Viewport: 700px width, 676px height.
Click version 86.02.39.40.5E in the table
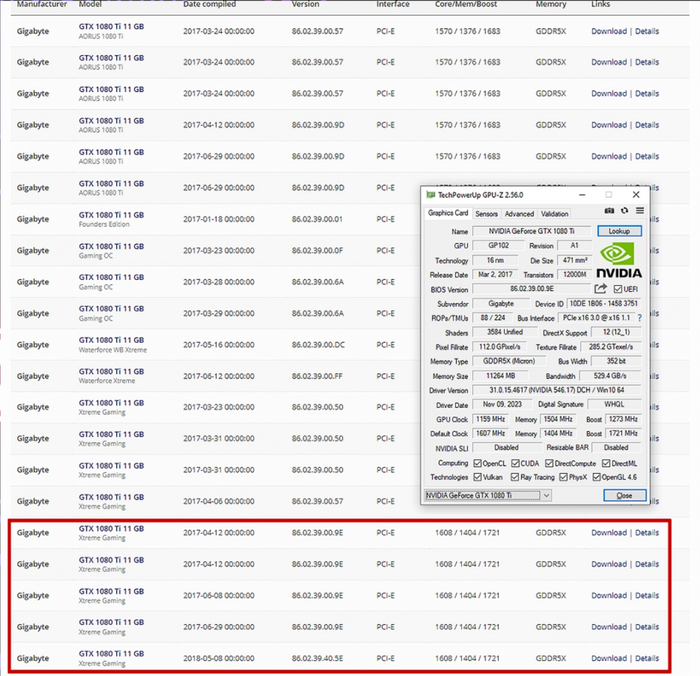click(317, 658)
